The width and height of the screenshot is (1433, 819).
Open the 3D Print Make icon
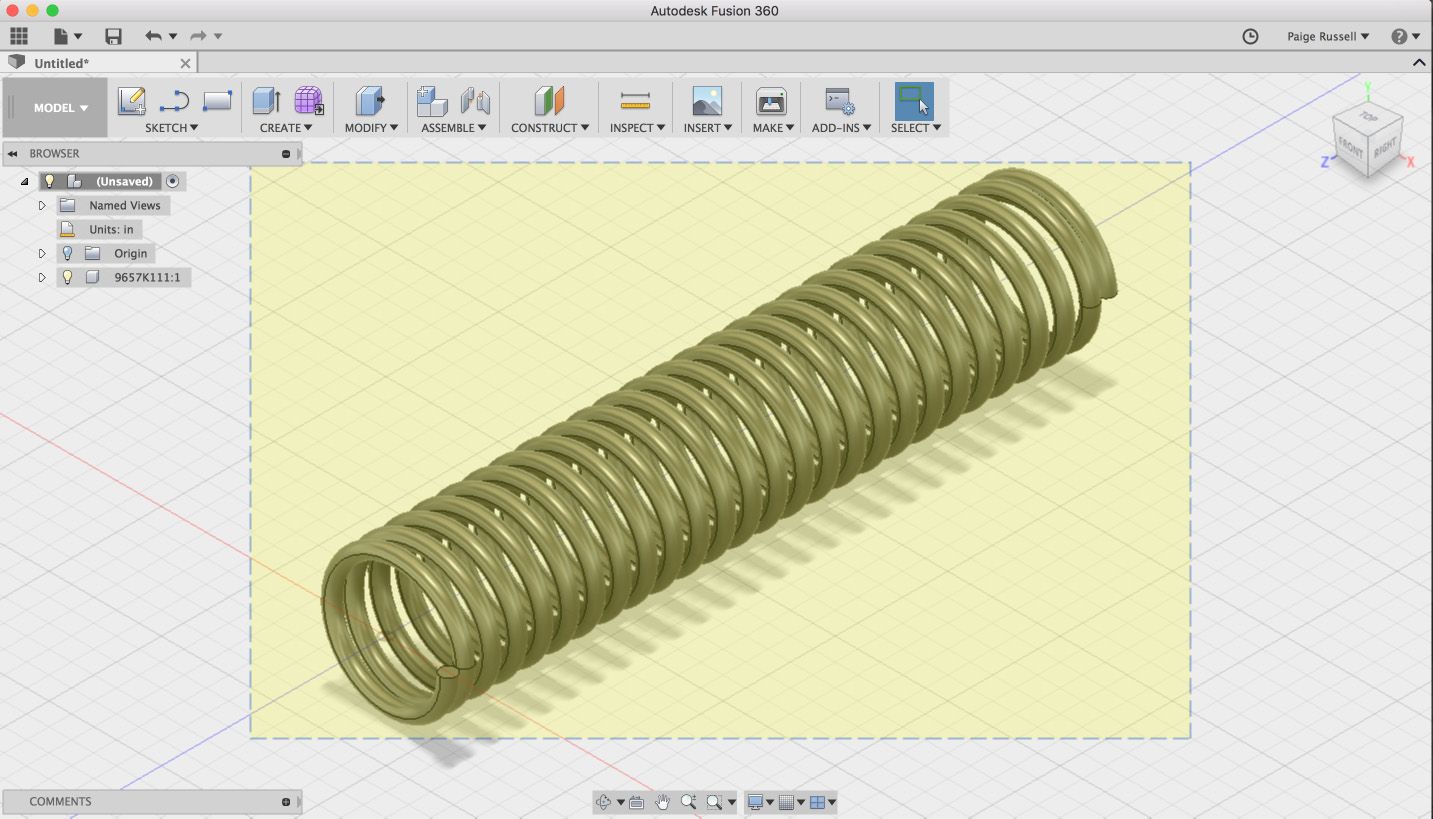(x=771, y=101)
